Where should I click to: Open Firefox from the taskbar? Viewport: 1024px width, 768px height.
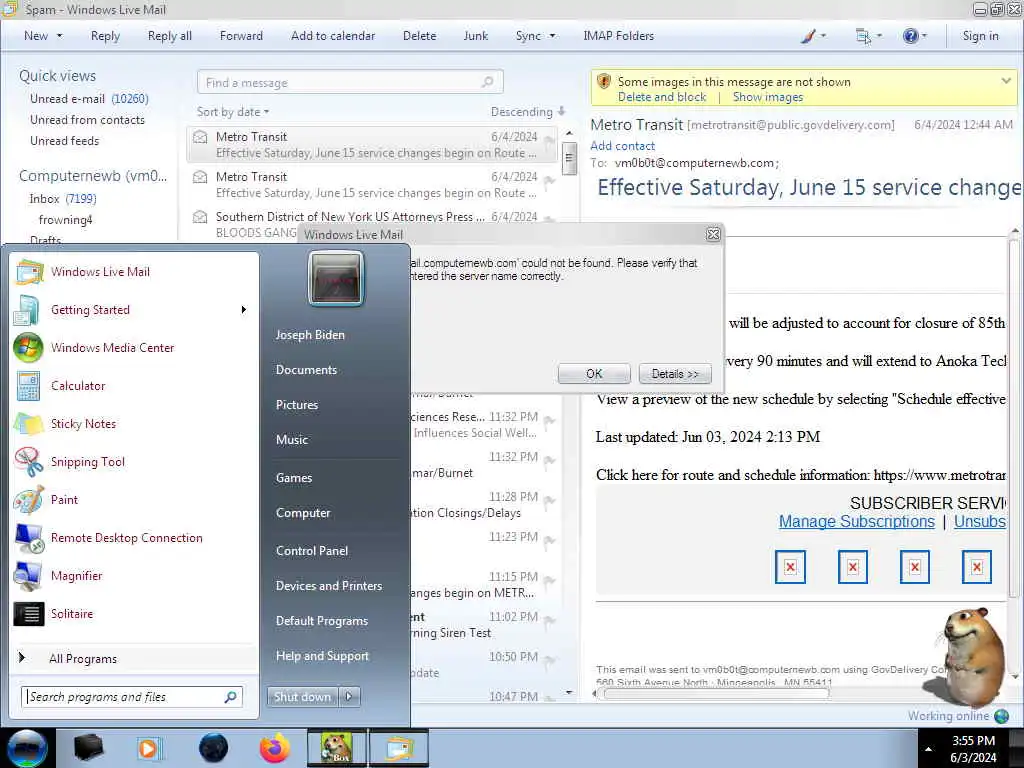click(274, 748)
